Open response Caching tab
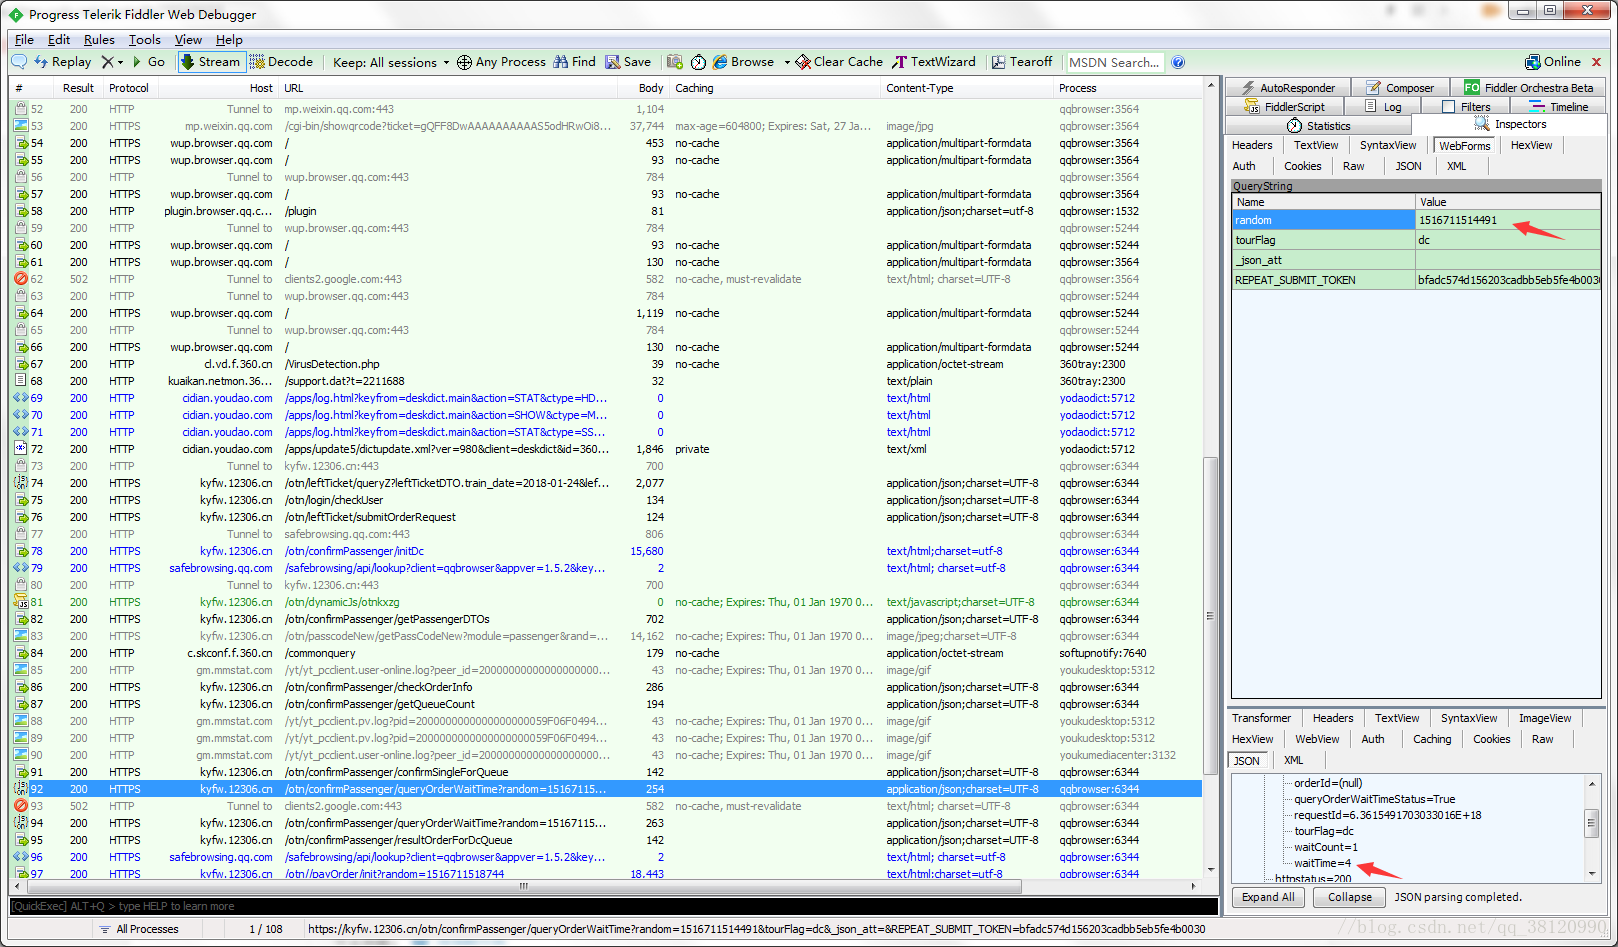This screenshot has height=947, width=1618. [x=1432, y=739]
